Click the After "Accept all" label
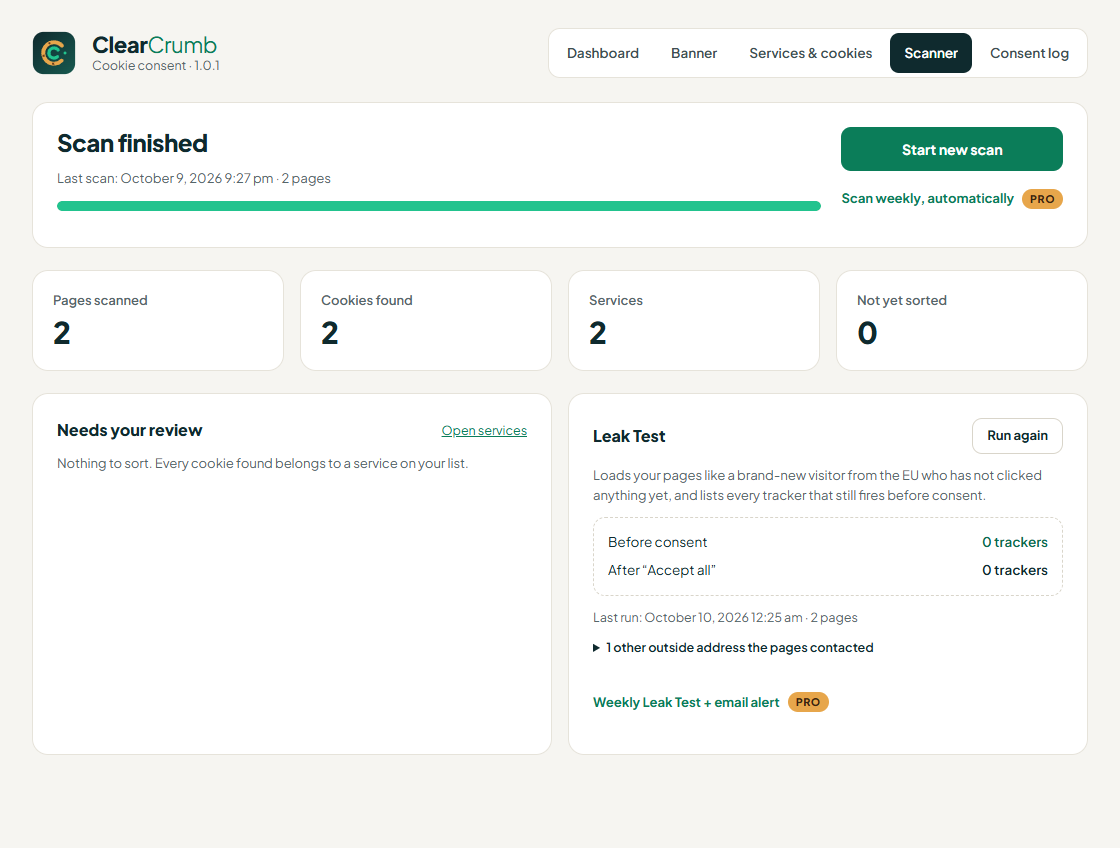 (661, 570)
